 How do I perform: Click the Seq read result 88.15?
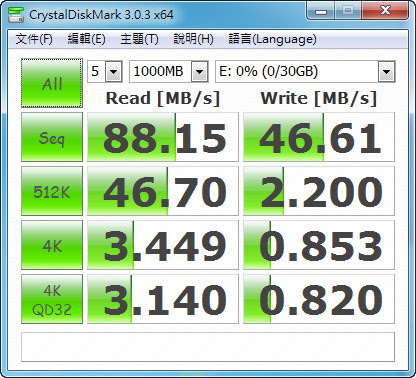(163, 137)
